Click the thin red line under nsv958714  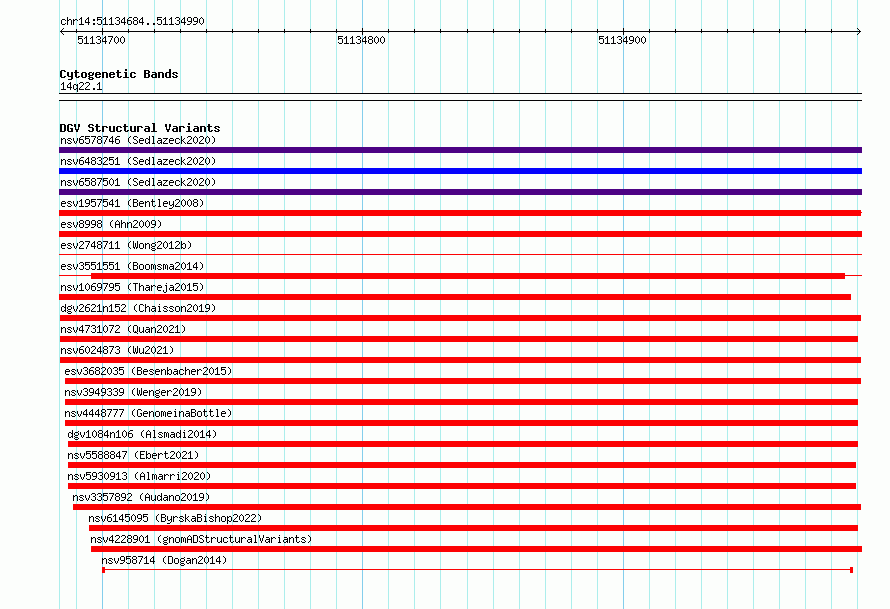(477, 569)
